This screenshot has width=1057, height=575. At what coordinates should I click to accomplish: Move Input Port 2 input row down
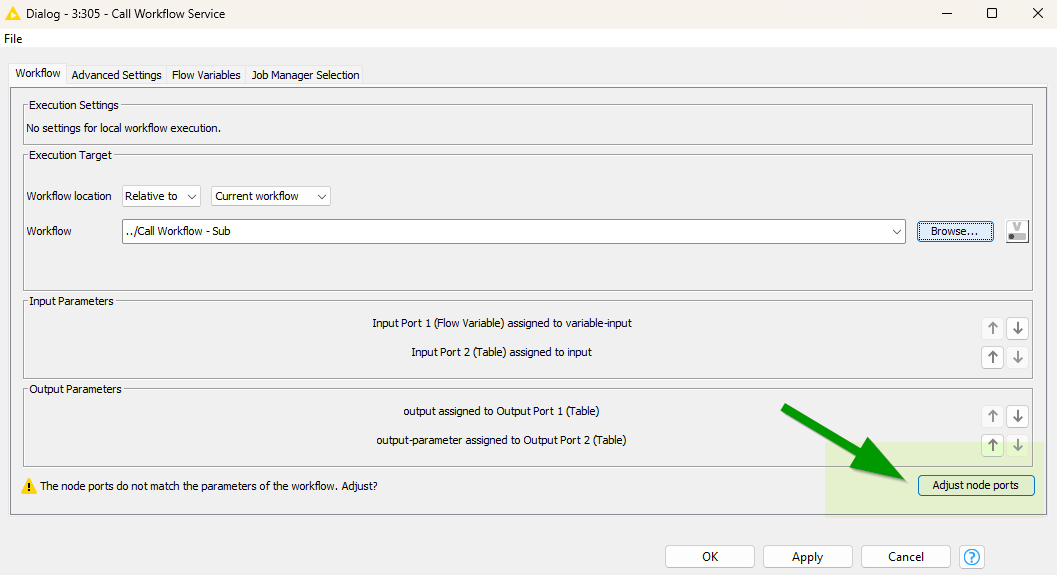coord(1018,357)
